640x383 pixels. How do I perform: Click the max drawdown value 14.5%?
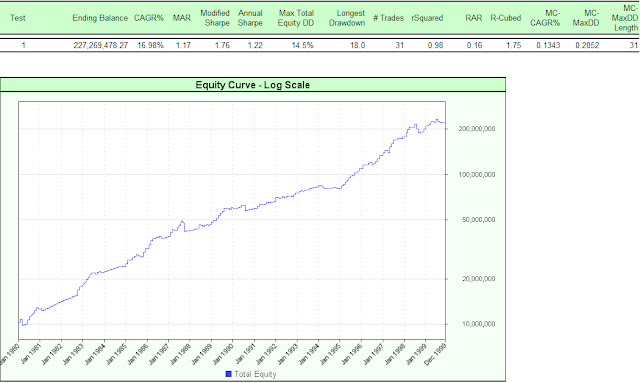303,45
